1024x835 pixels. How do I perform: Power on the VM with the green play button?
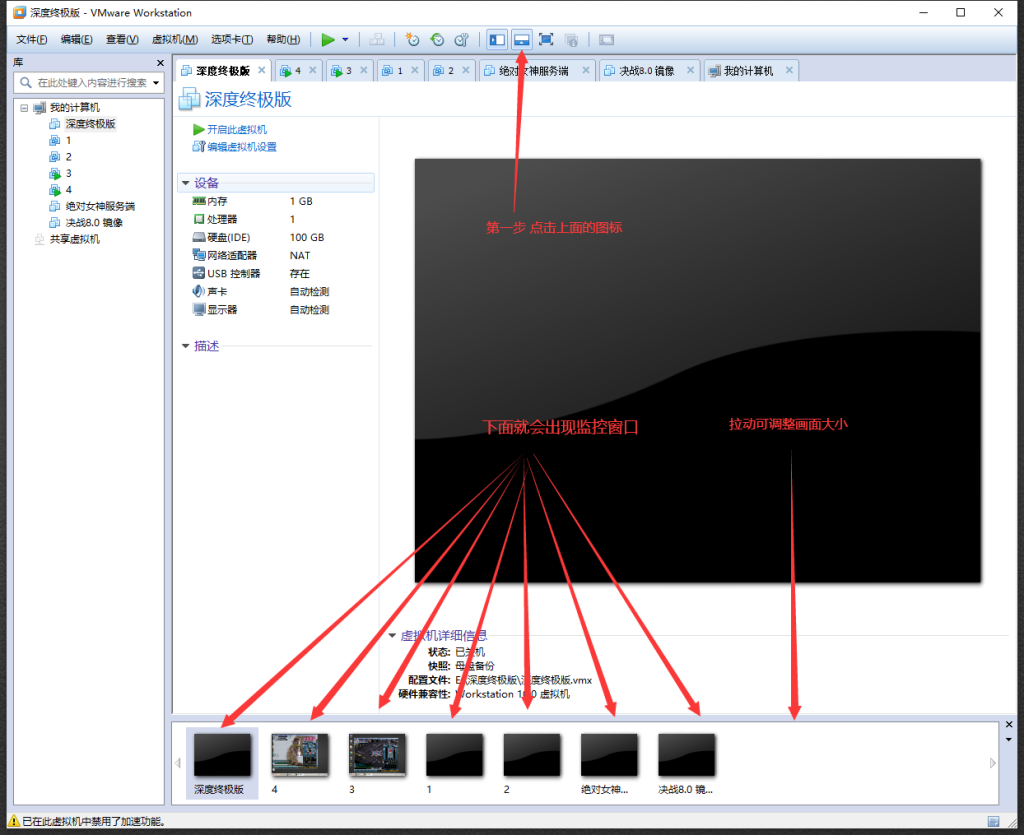click(x=328, y=40)
